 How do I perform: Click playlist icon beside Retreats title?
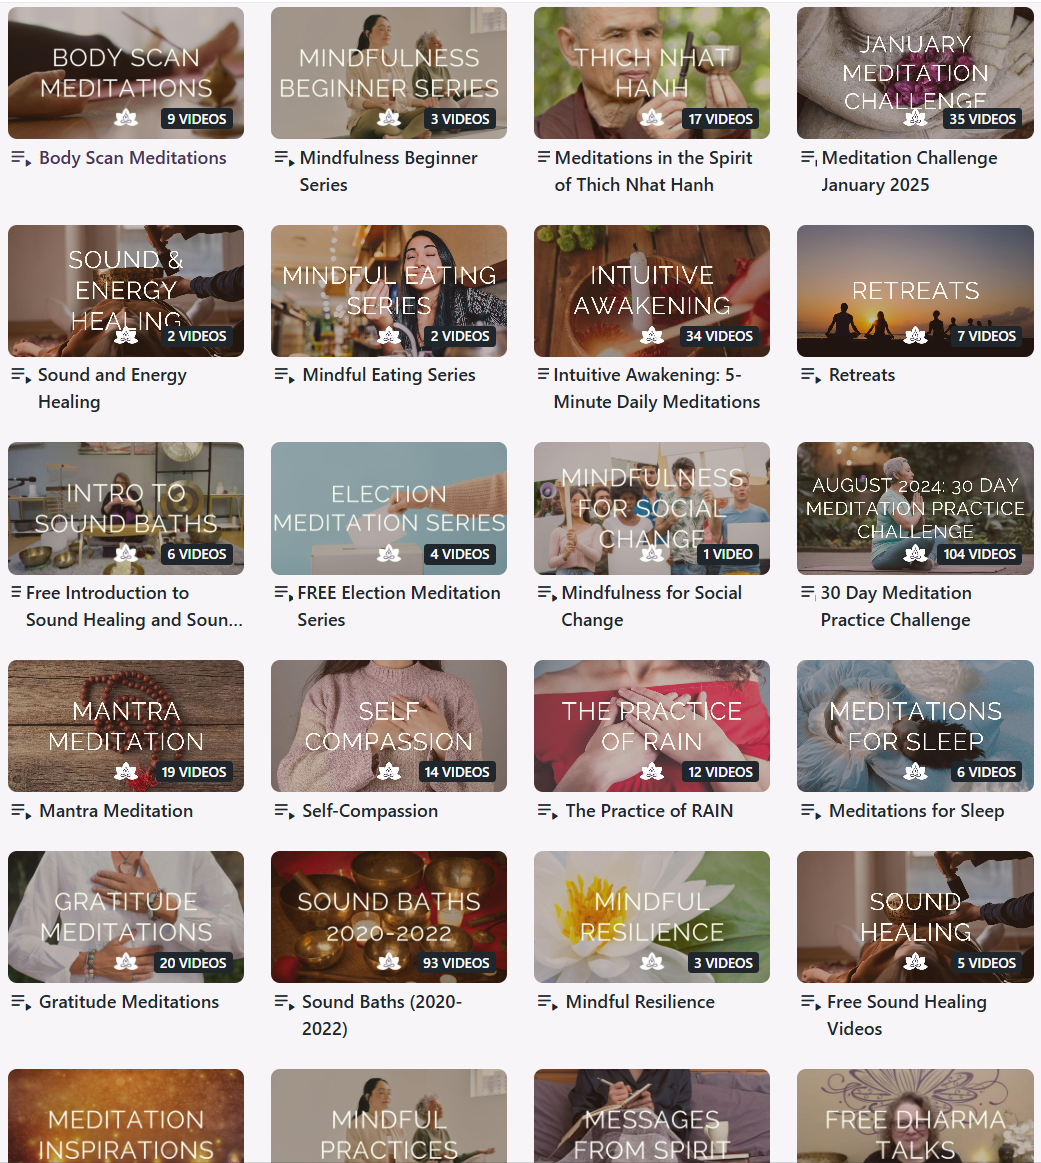click(810, 375)
